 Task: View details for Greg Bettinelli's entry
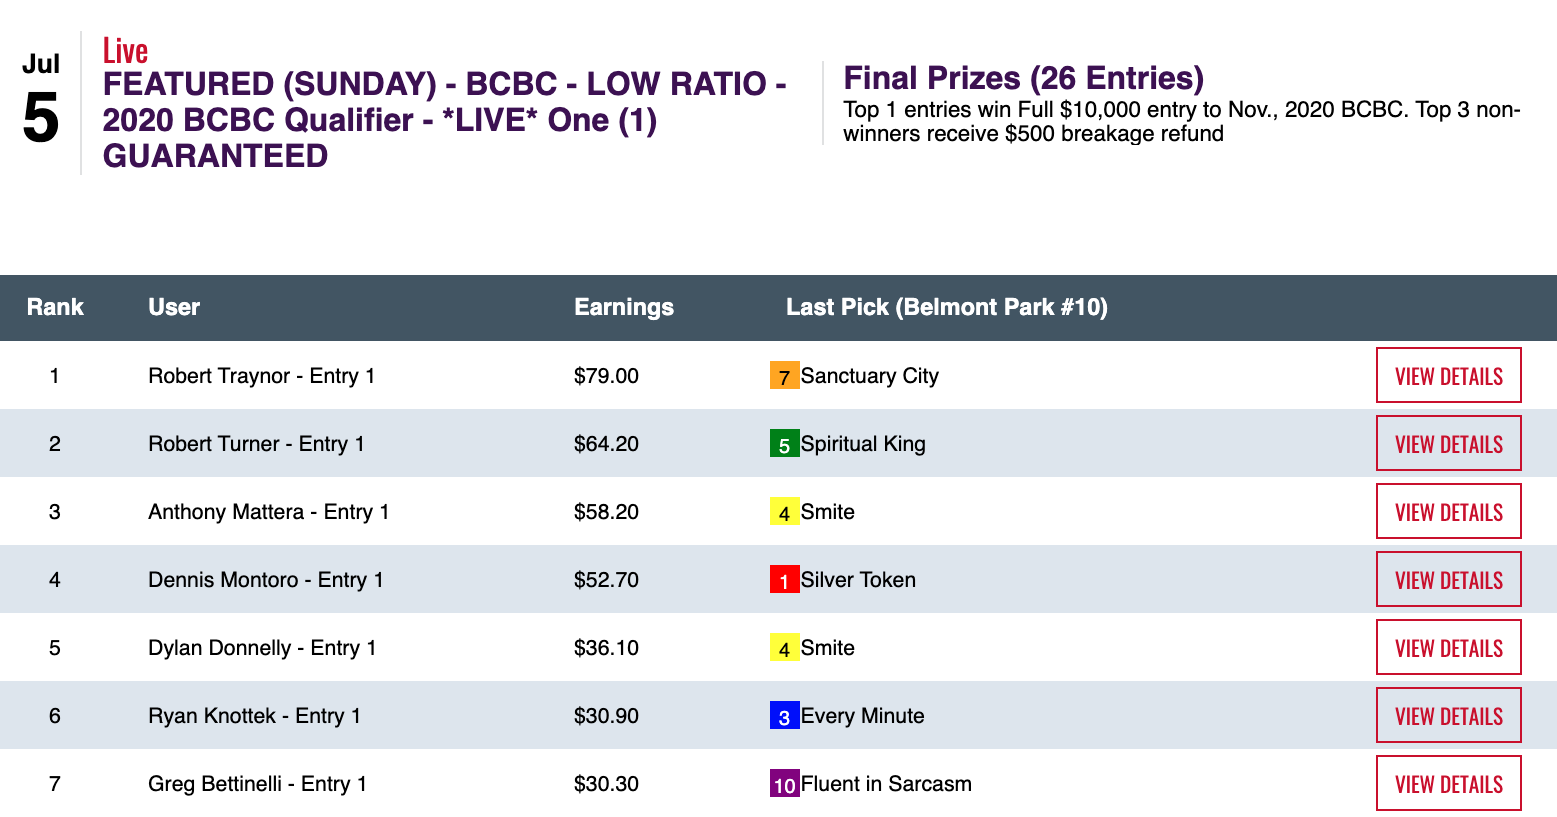(x=1448, y=784)
